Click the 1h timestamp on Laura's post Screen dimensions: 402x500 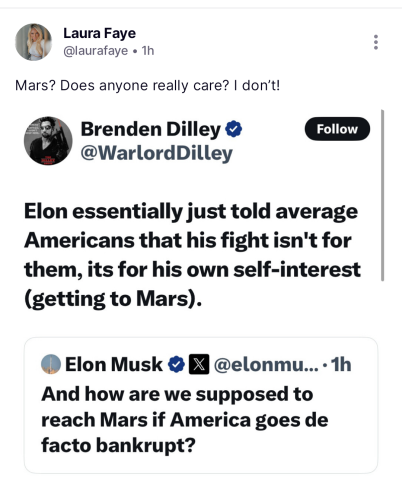point(148,51)
